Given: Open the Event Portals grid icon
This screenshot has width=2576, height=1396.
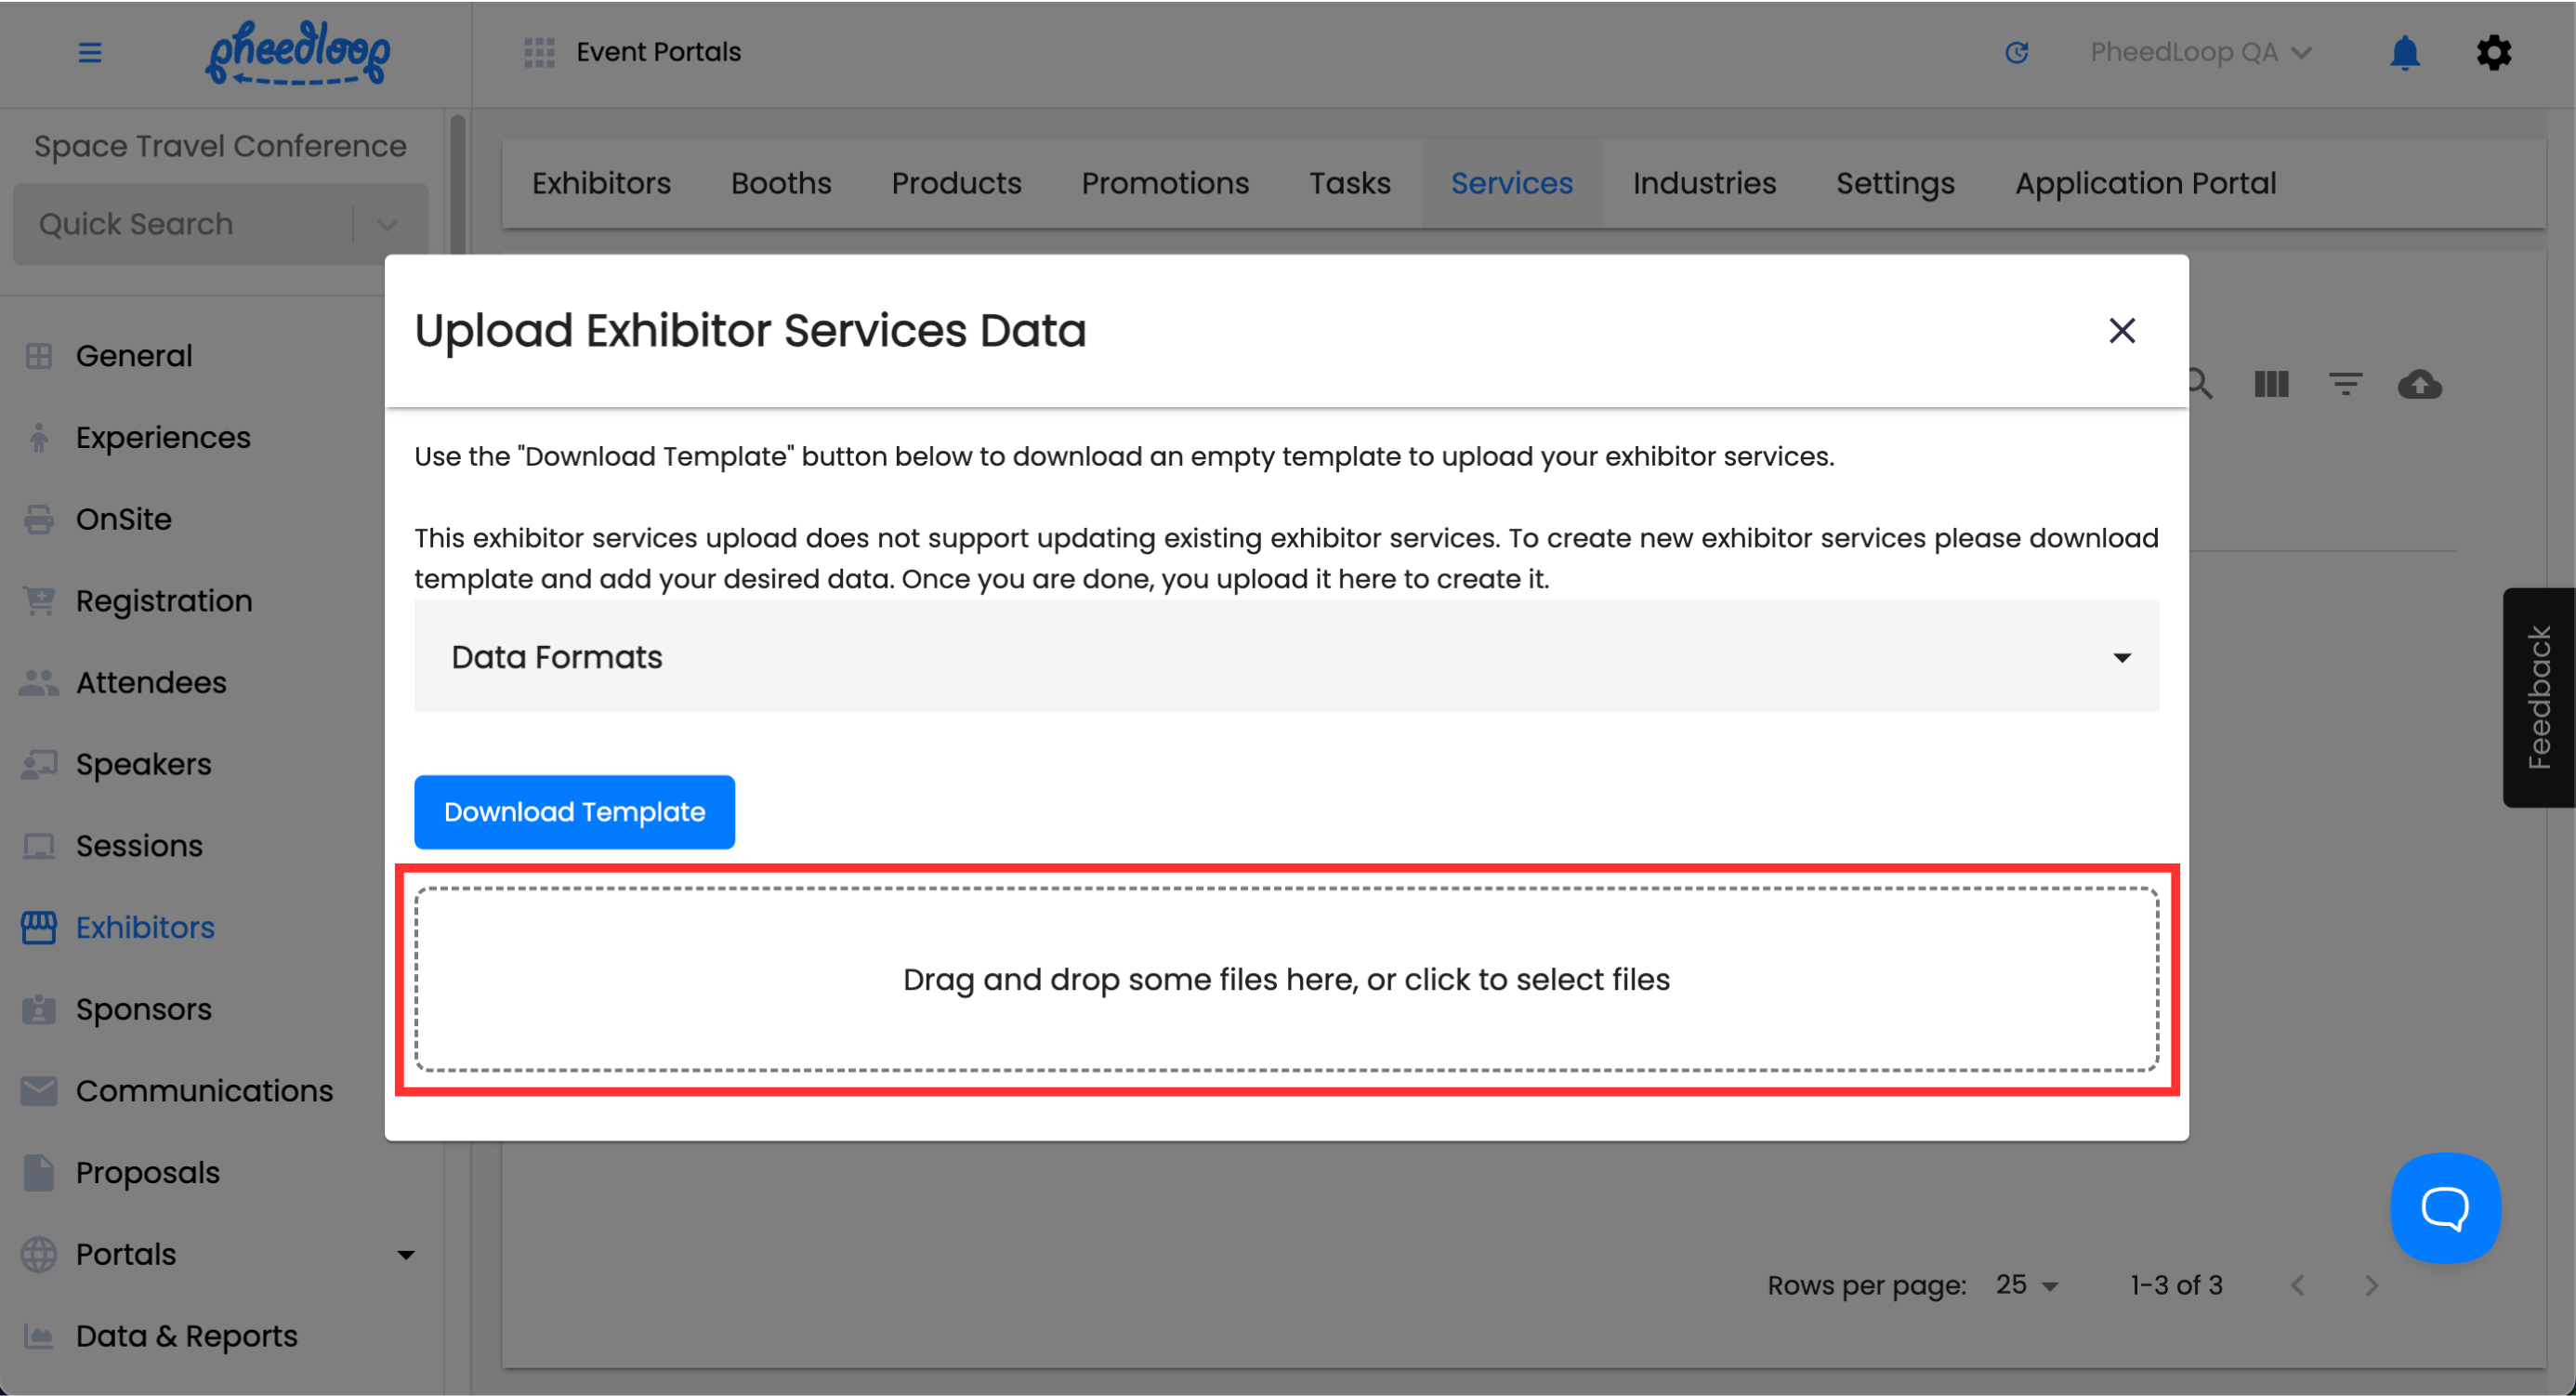Looking at the screenshot, I should (539, 52).
